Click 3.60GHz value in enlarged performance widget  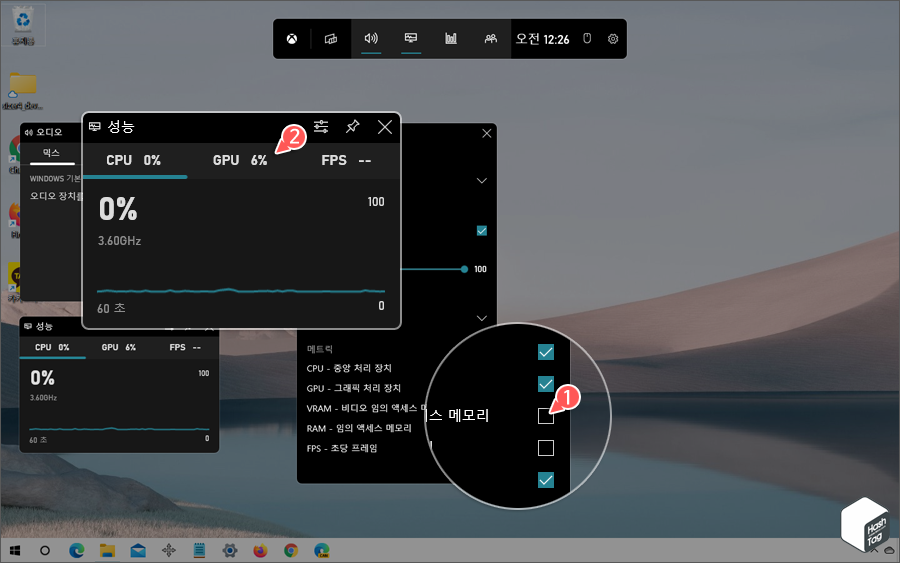coord(119,241)
